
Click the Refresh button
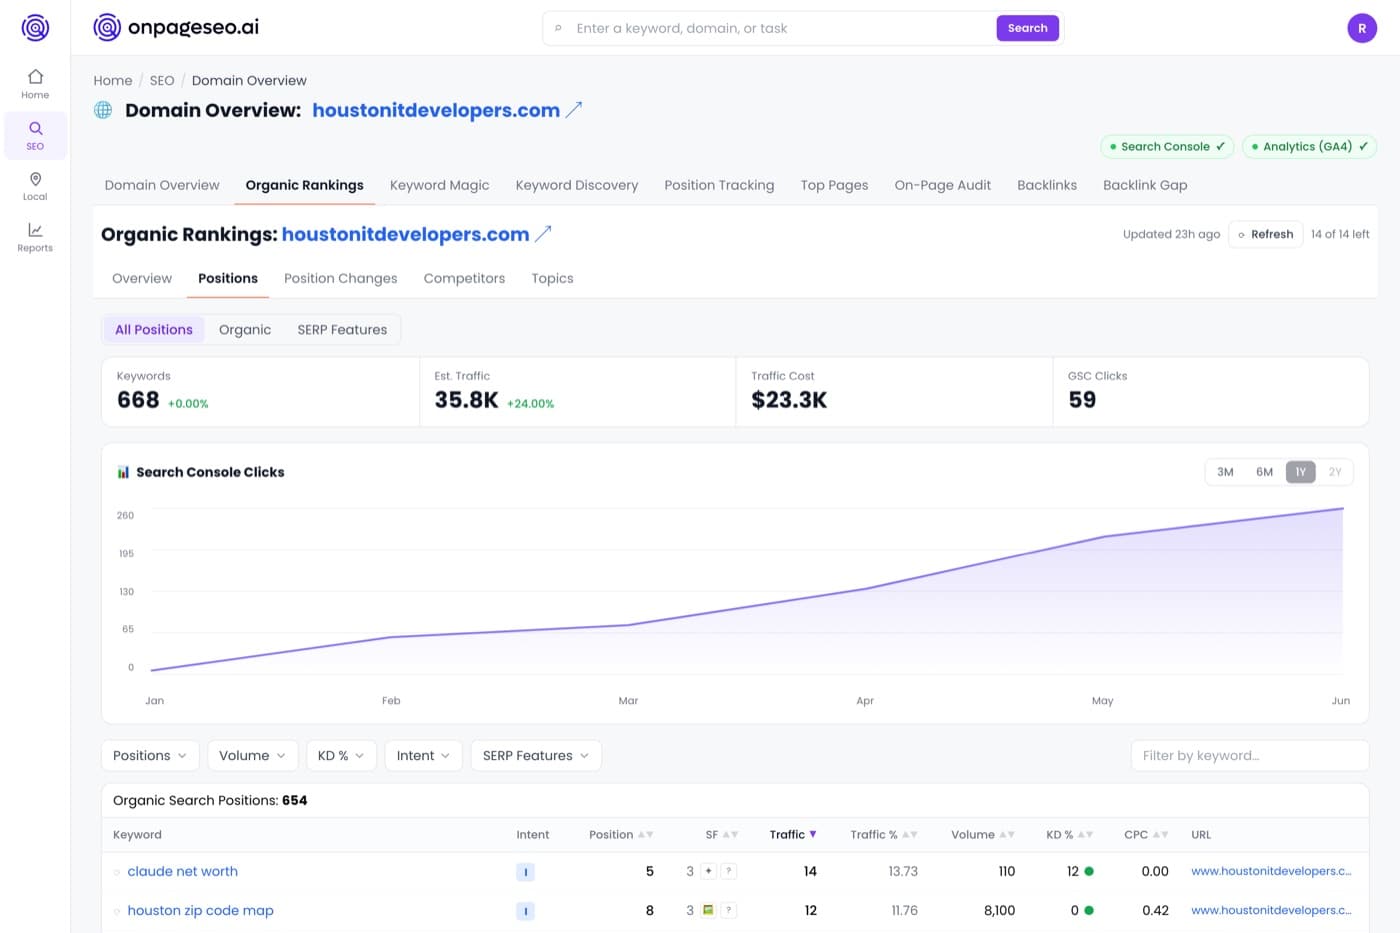coord(1265,234)
